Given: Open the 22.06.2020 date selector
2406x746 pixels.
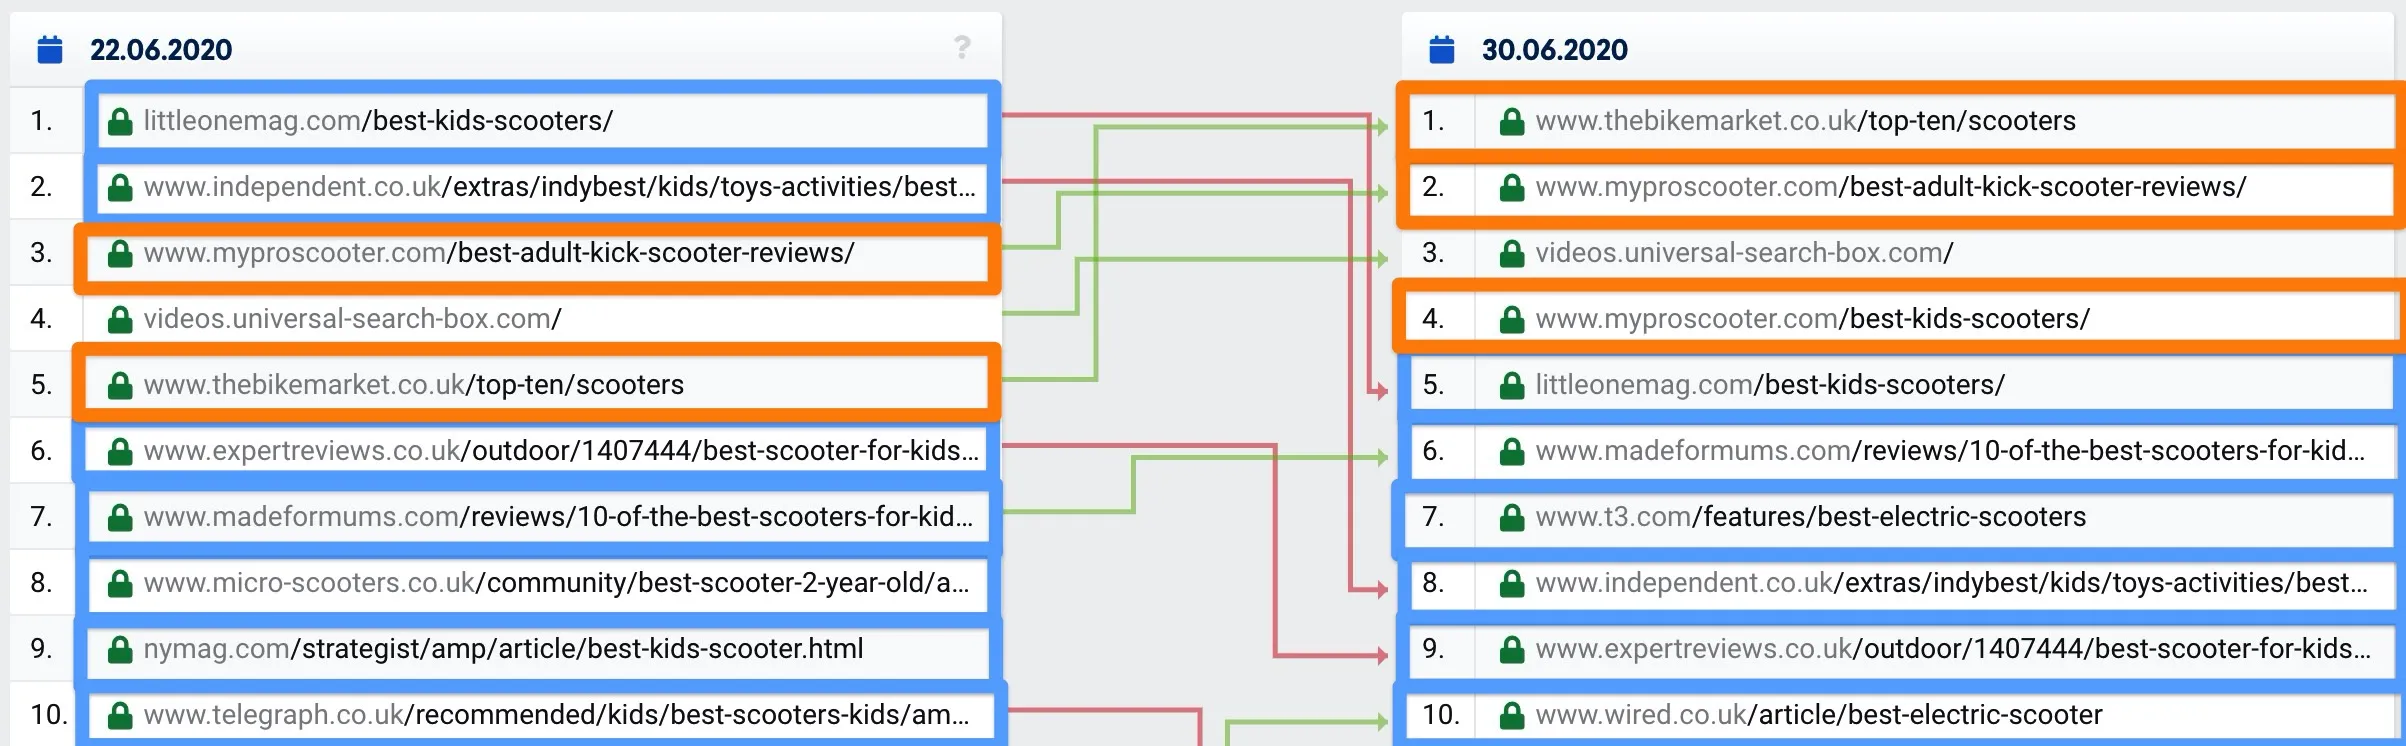Looking at the screenshot, I should (161, 49).
